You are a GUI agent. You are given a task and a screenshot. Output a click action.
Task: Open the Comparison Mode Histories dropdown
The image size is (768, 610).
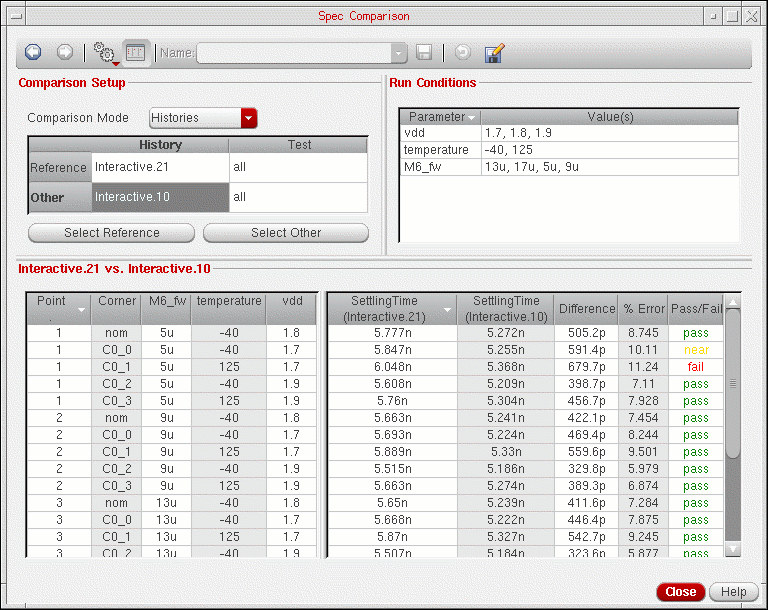[x=249, y=118]
